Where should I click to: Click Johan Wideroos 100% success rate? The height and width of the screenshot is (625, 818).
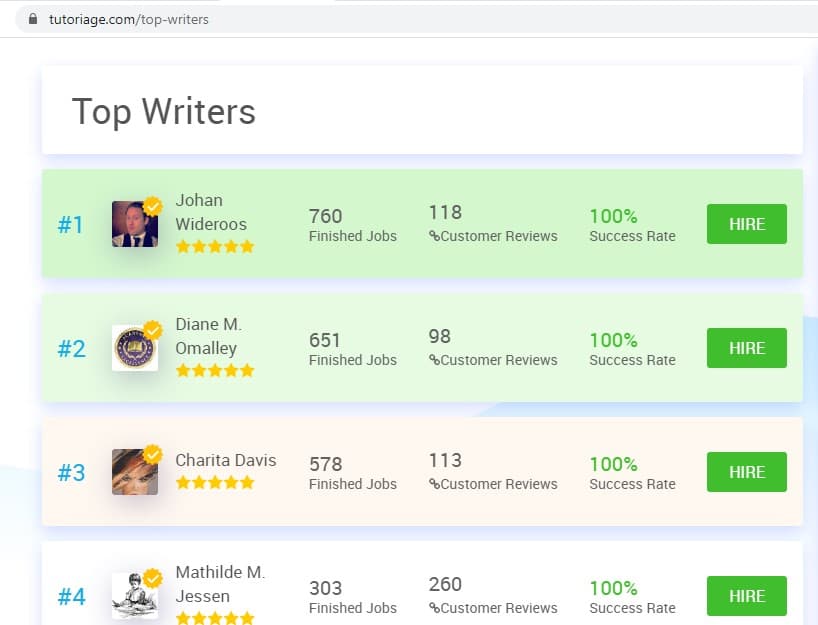[614, 216]
